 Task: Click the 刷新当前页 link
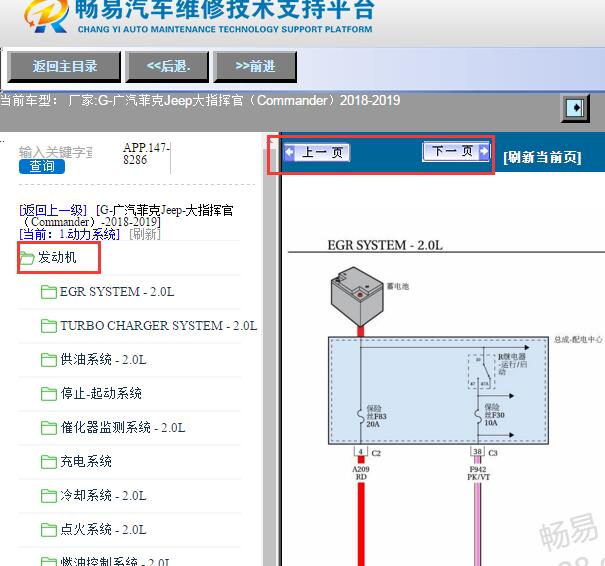[x=542, y=157]
